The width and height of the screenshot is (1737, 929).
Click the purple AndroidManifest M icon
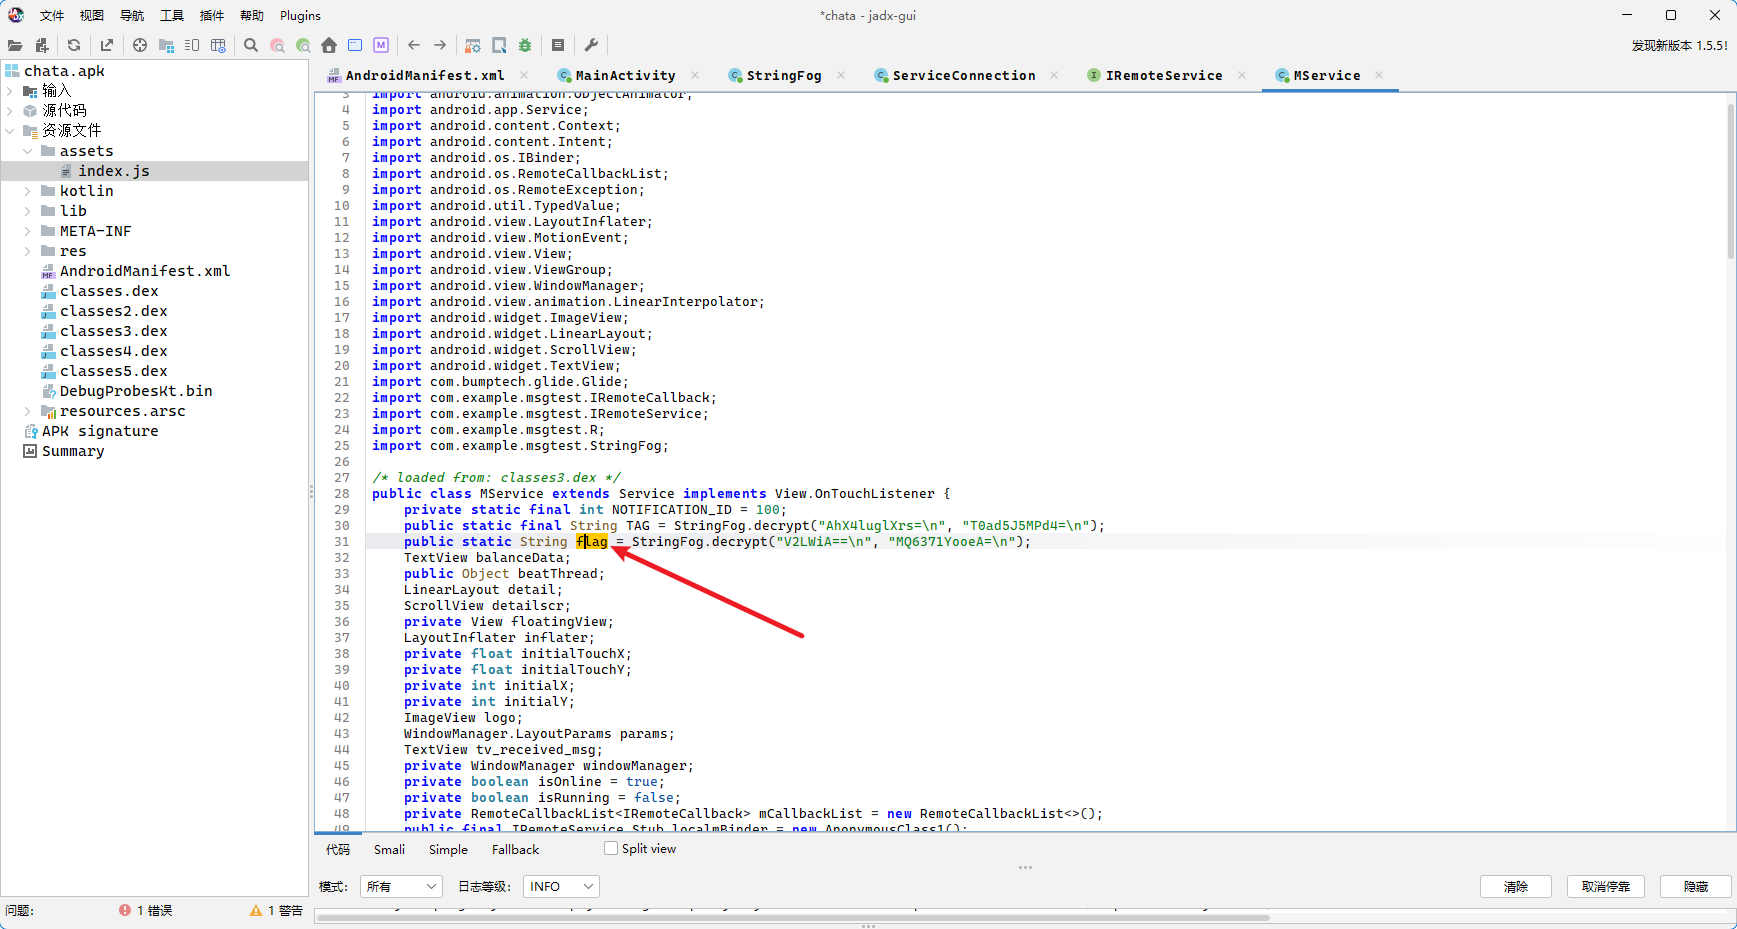tap(381, 45)
